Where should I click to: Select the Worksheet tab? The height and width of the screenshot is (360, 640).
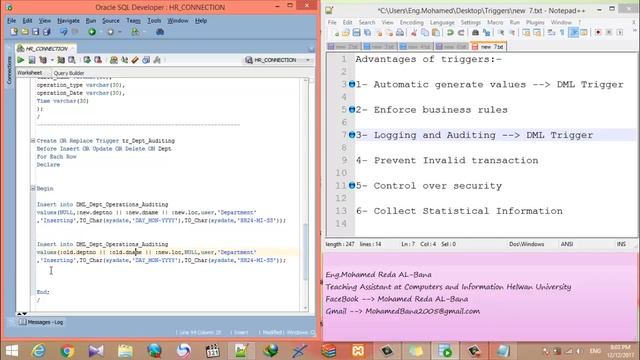point(29,73)
